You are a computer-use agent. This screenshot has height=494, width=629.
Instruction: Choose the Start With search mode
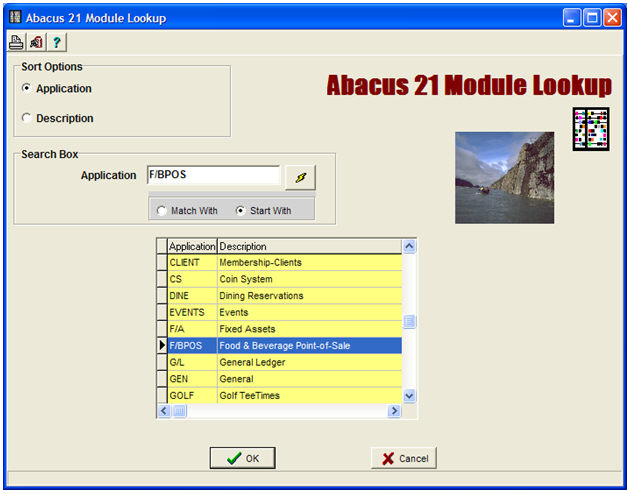coord(240,210)
